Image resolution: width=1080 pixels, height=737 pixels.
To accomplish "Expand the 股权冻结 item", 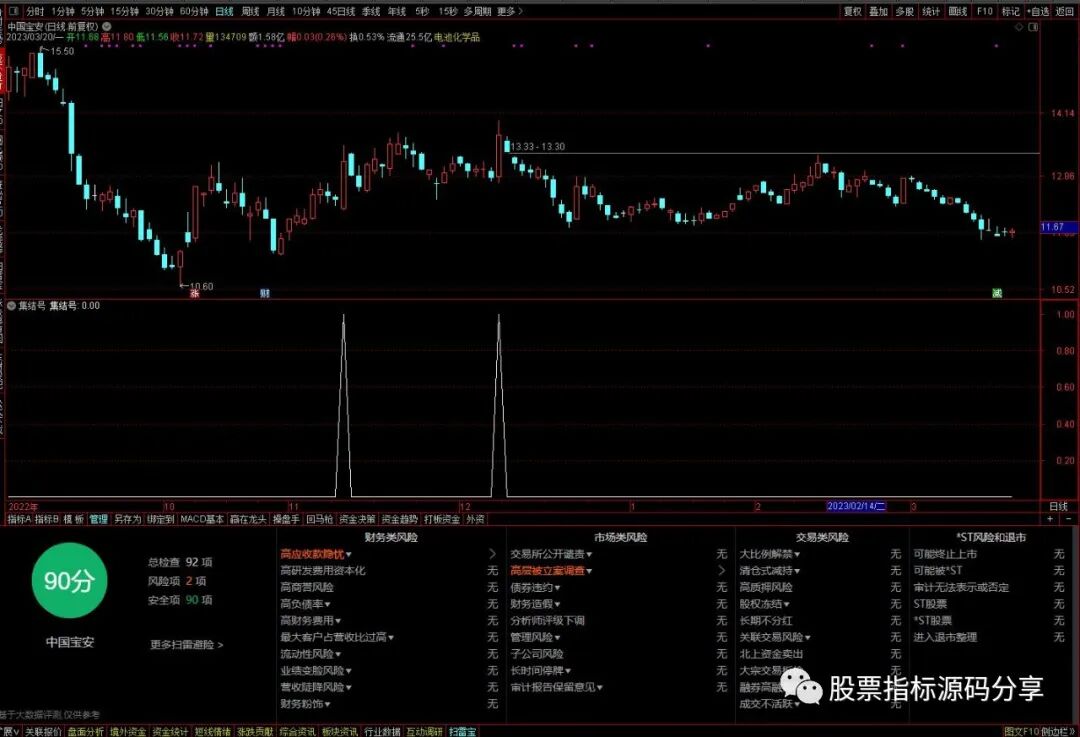I will point(765,604).
